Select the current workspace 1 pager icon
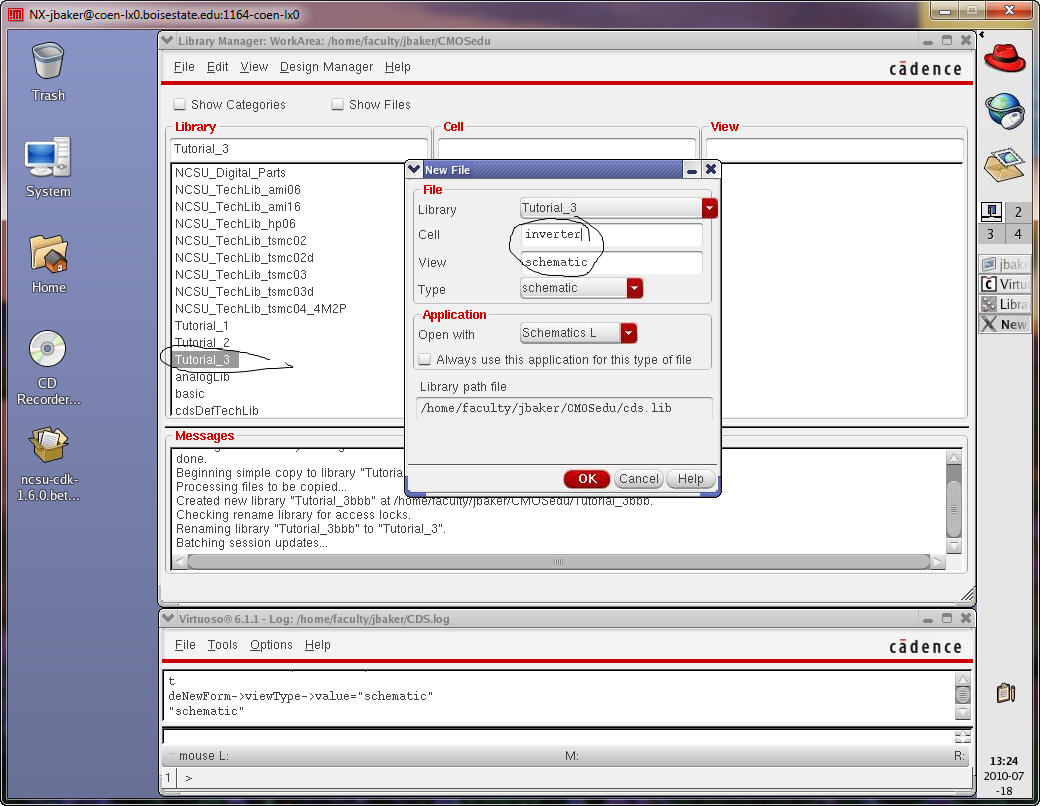The width and height of the screenshot is (1040, 806). (x=991, y=212)
